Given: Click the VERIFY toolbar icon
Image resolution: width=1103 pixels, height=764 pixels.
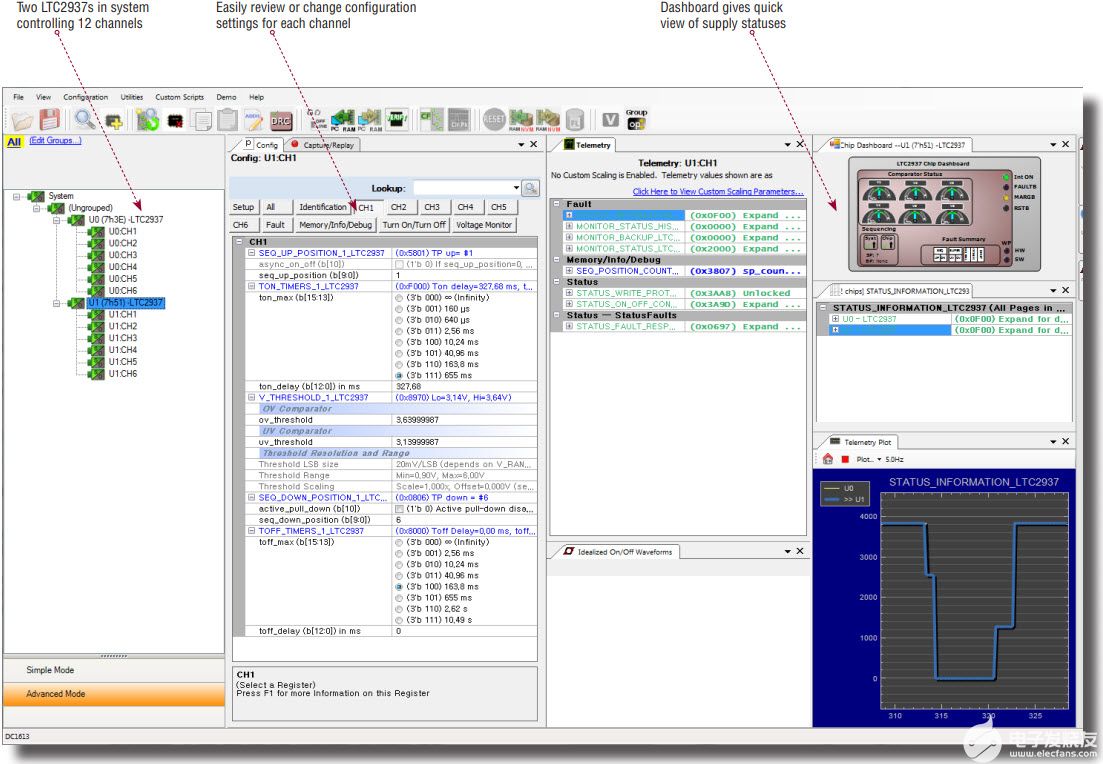Looking at the screenshot, I should point(397,120).
